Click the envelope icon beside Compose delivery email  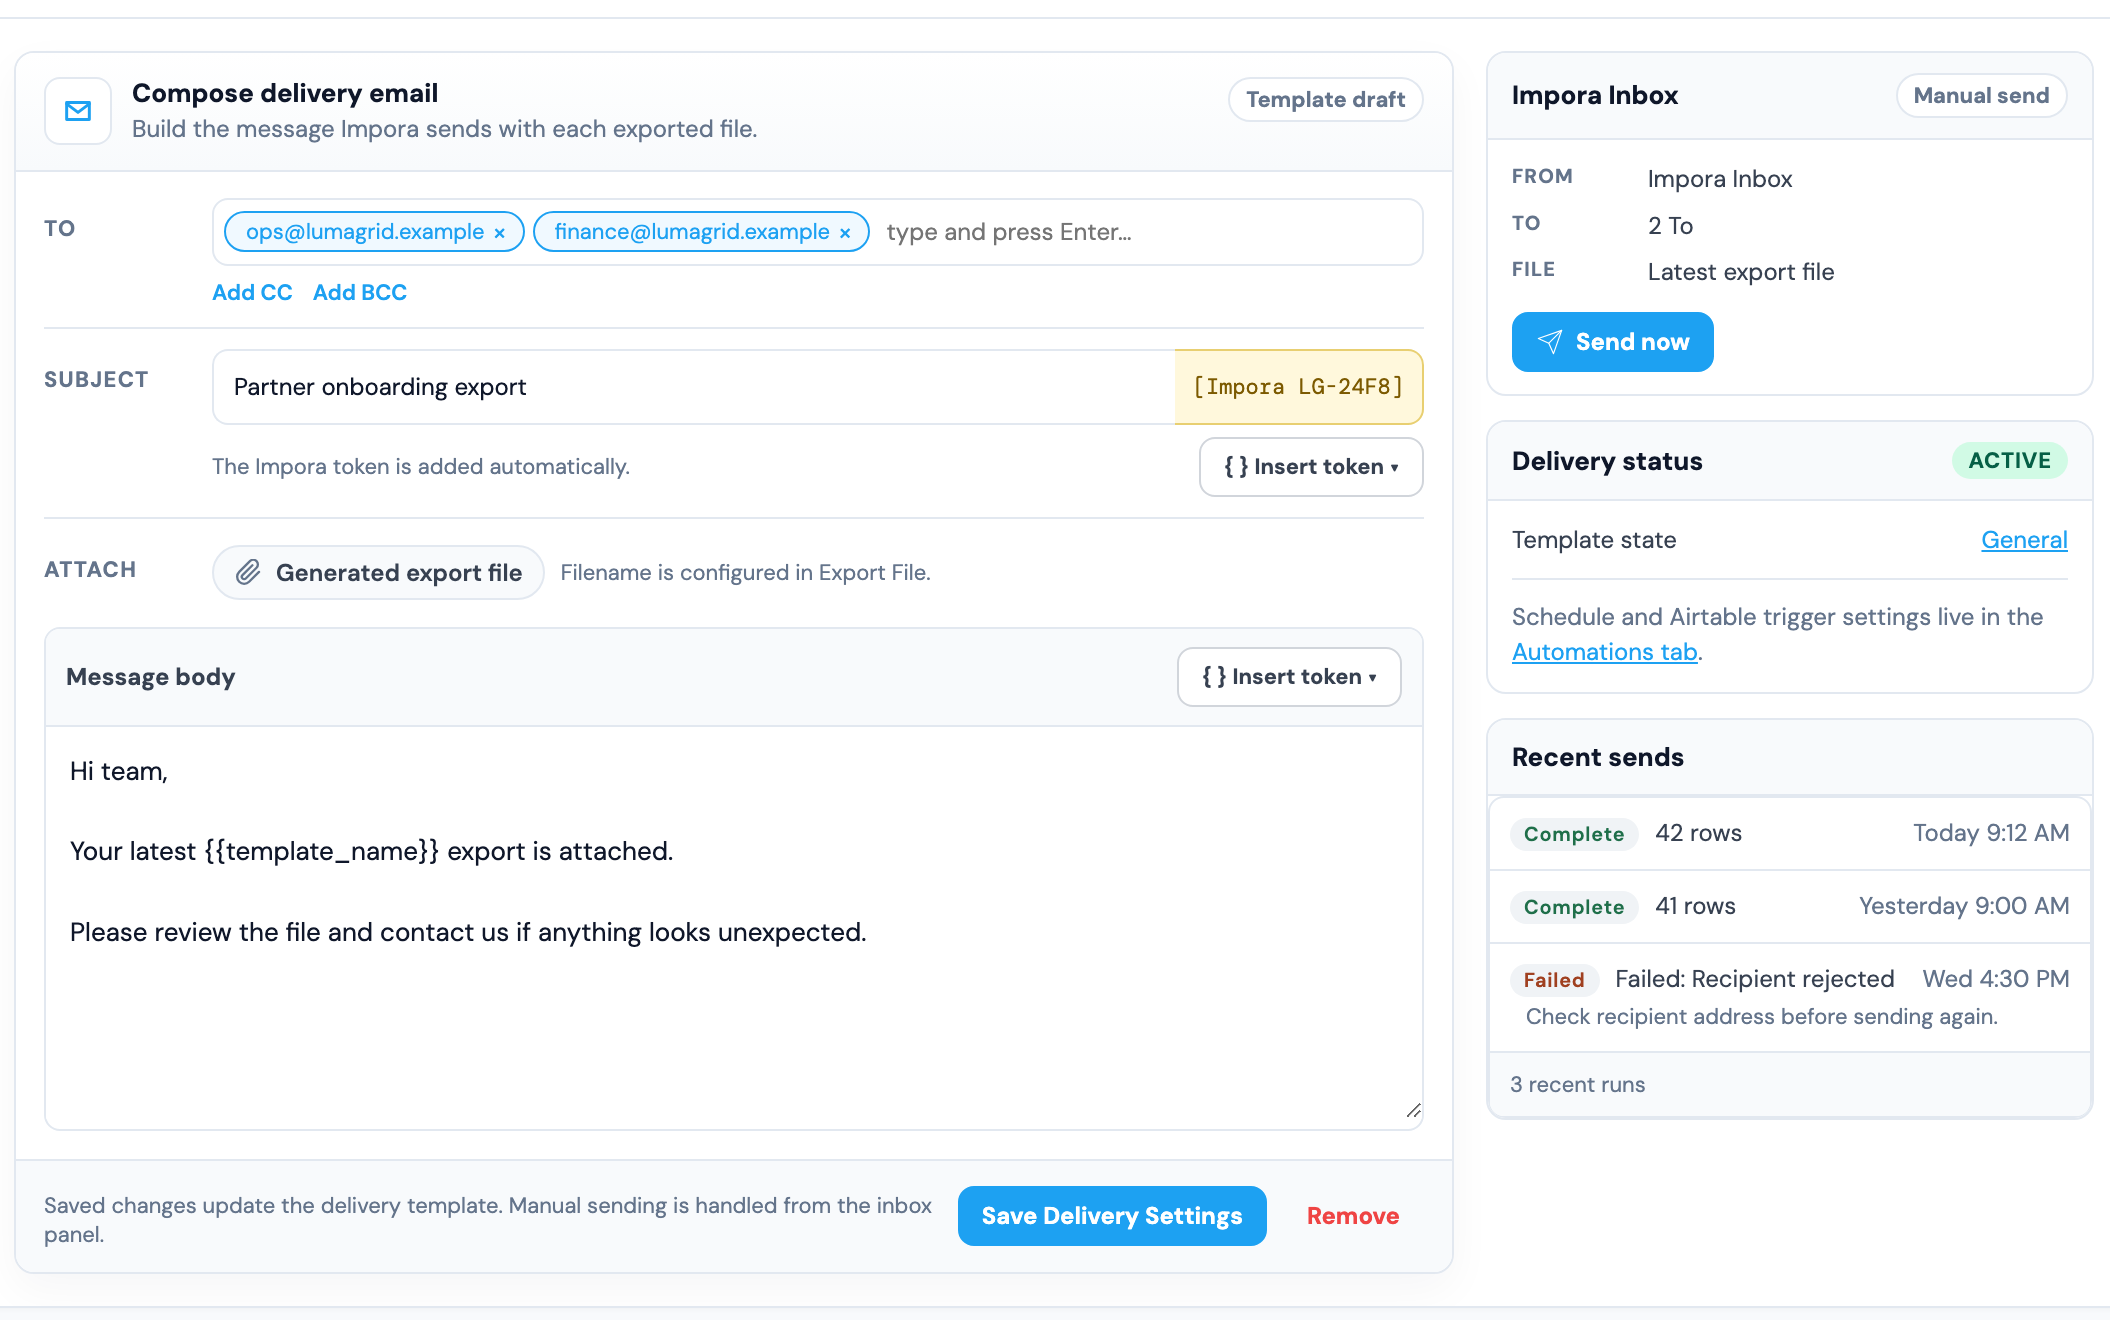point(78,111)
